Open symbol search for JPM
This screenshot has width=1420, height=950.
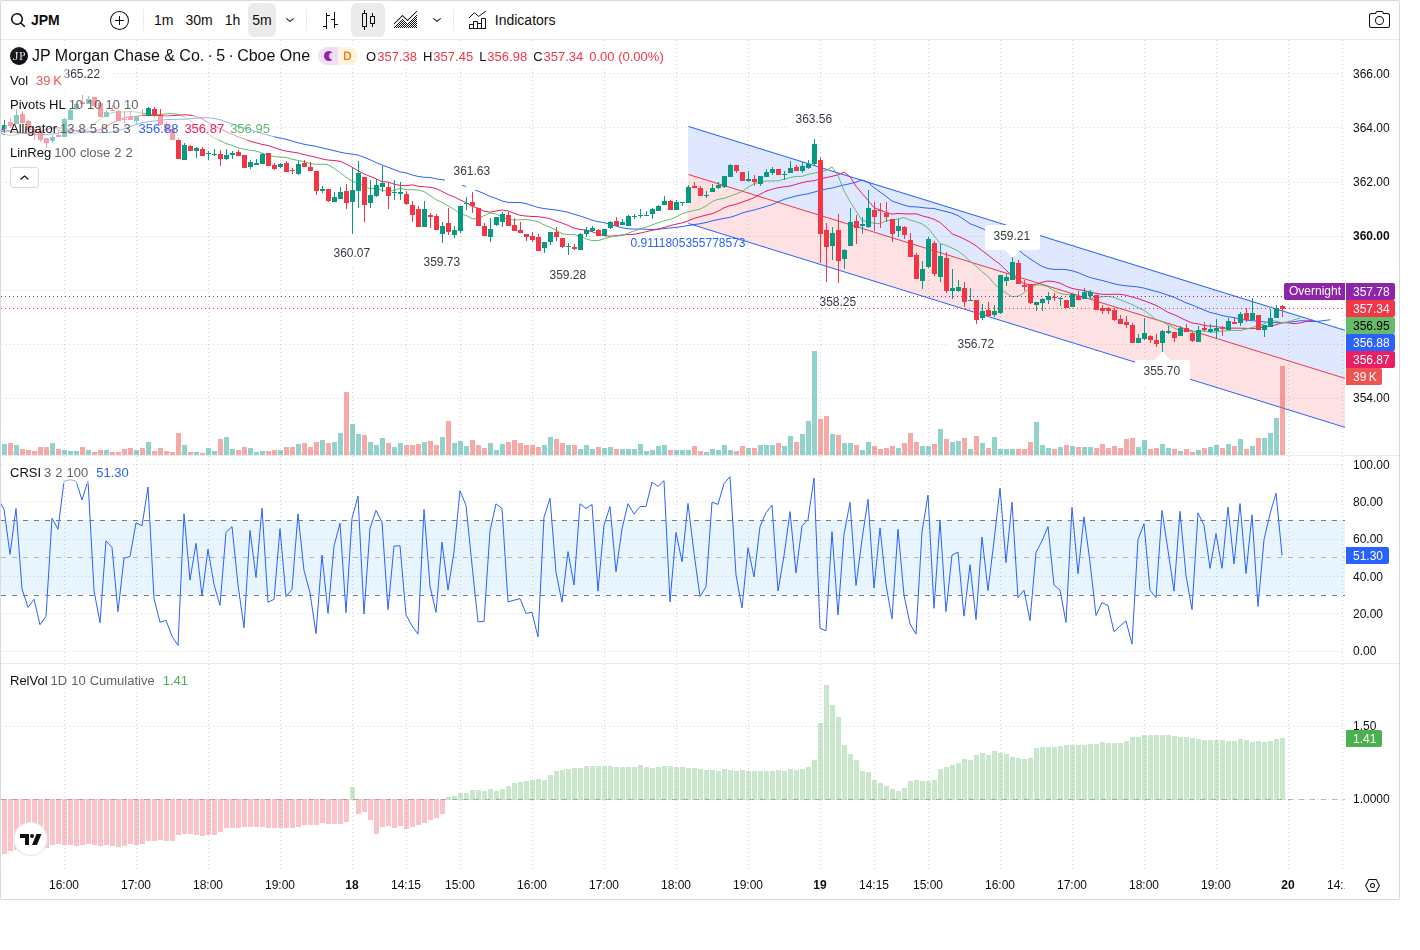36,20
